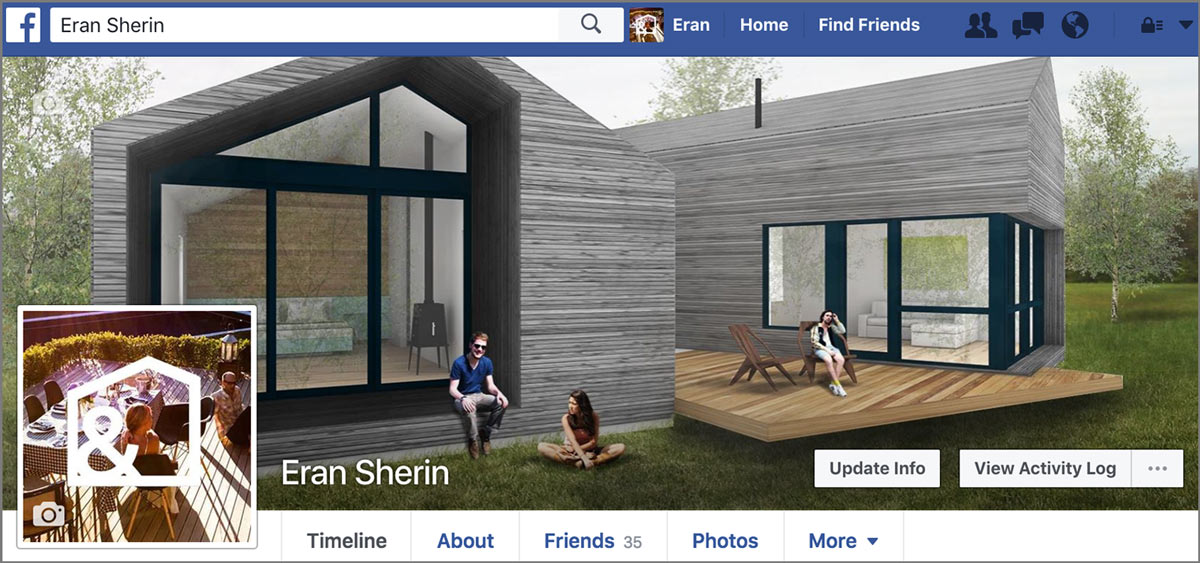
Task: Open the Notifications globe icon
Action: 1075,24
